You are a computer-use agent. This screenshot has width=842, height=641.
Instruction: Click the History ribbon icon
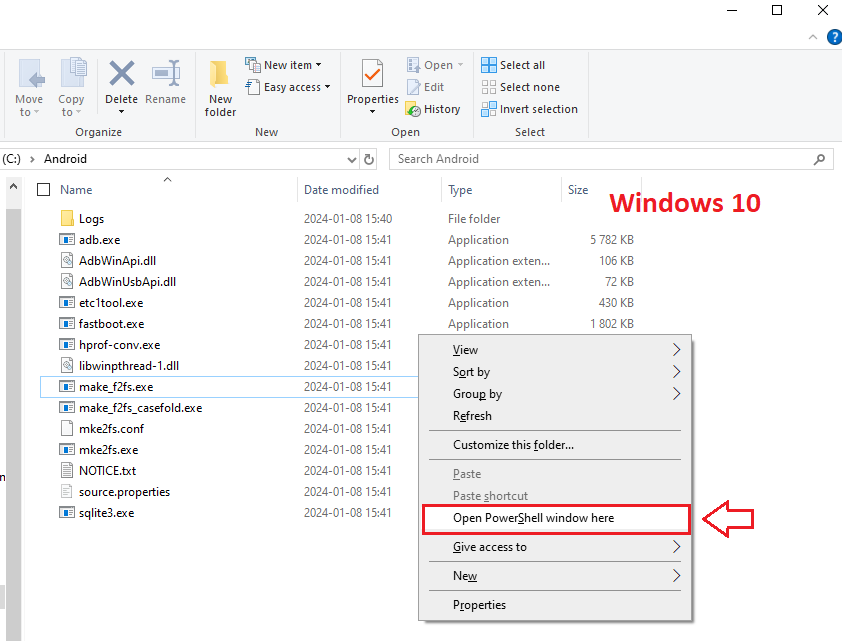[413, 109]
